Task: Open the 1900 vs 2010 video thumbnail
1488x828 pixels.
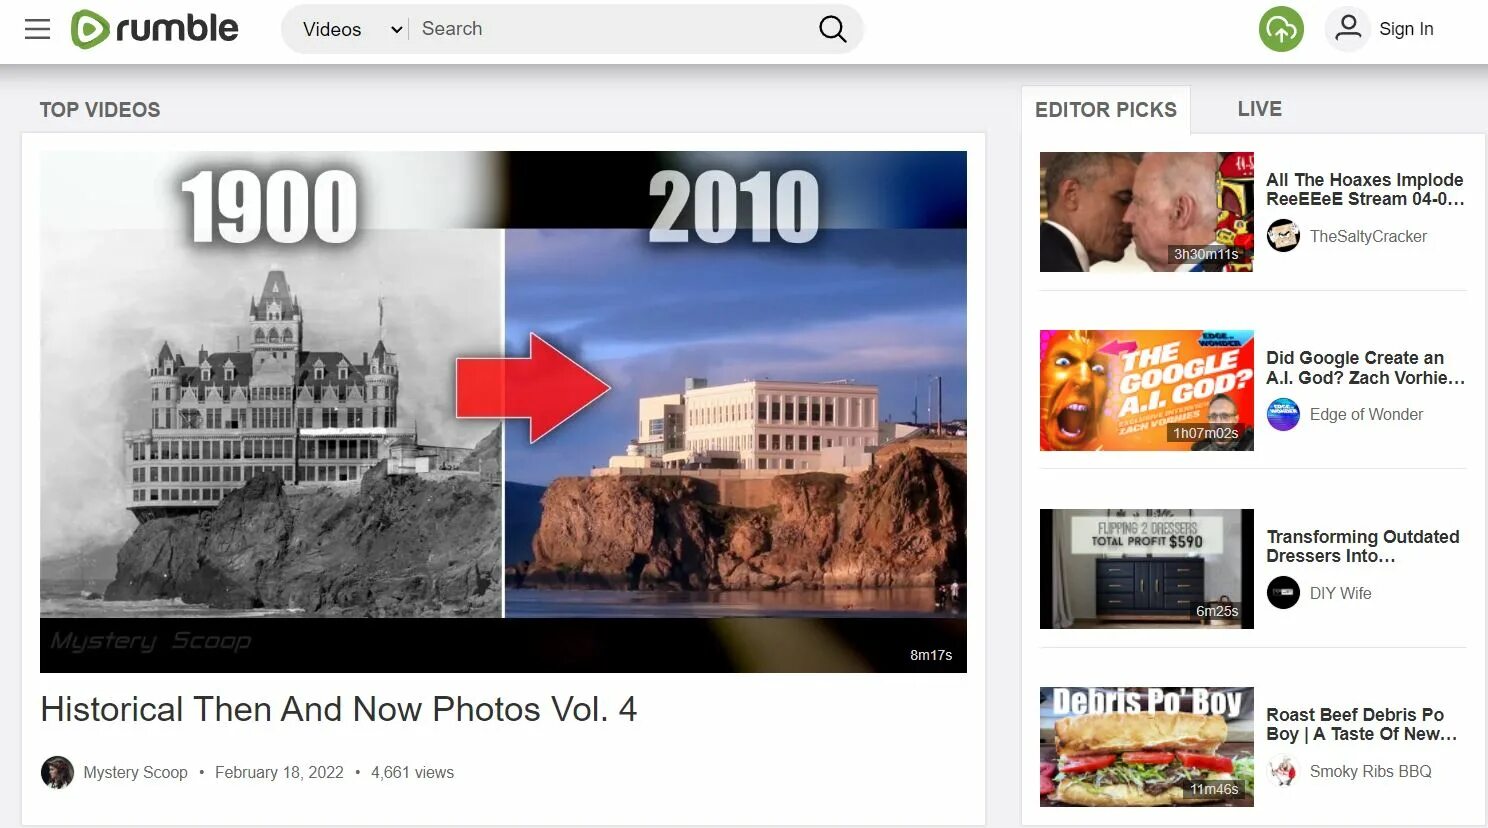Action: pos(503,412)
